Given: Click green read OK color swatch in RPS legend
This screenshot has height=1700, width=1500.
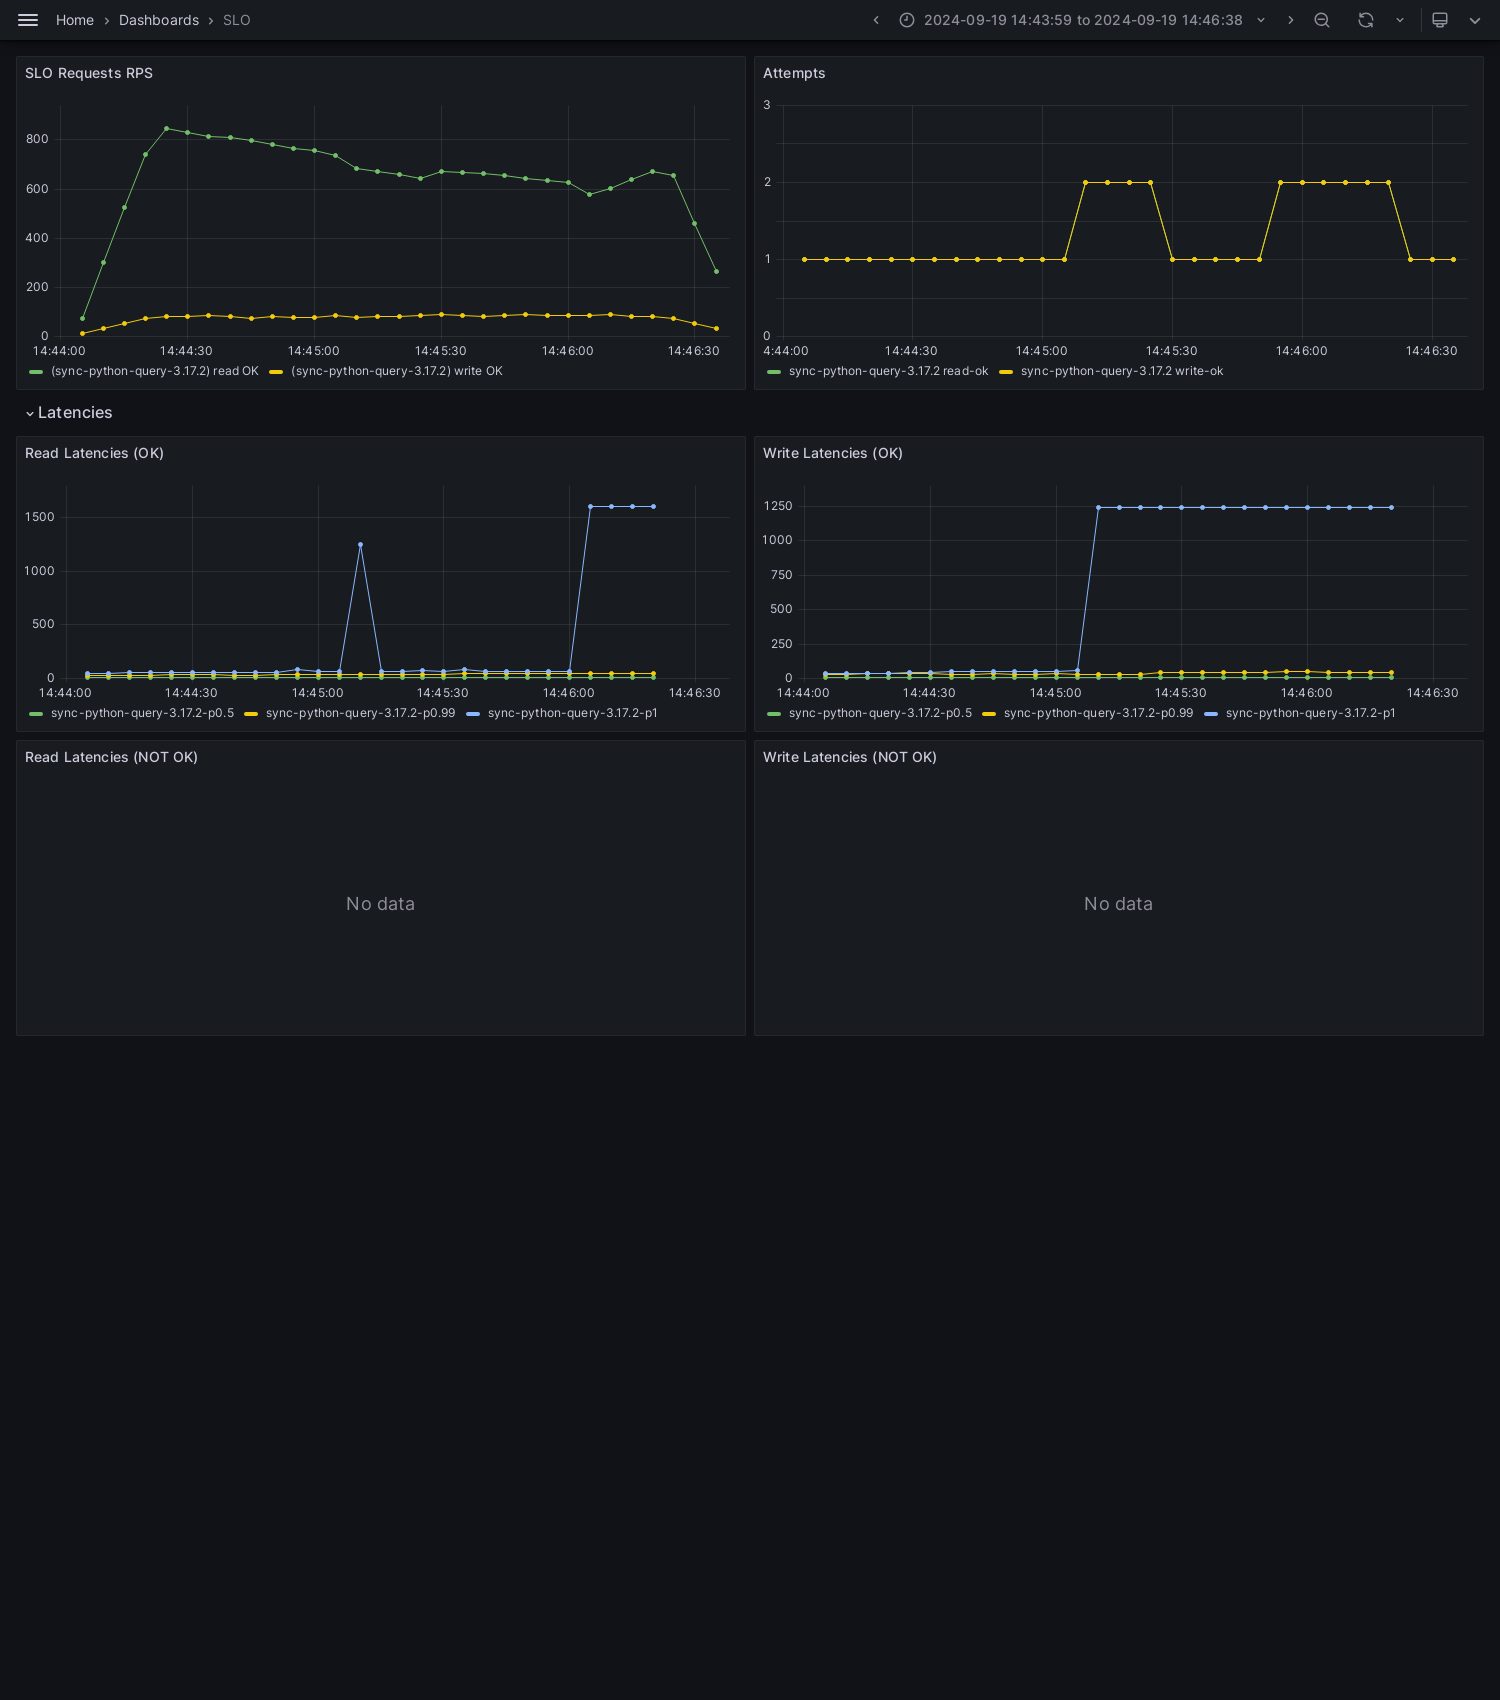Looking at the screenshot, I should [x=36, y=372].
